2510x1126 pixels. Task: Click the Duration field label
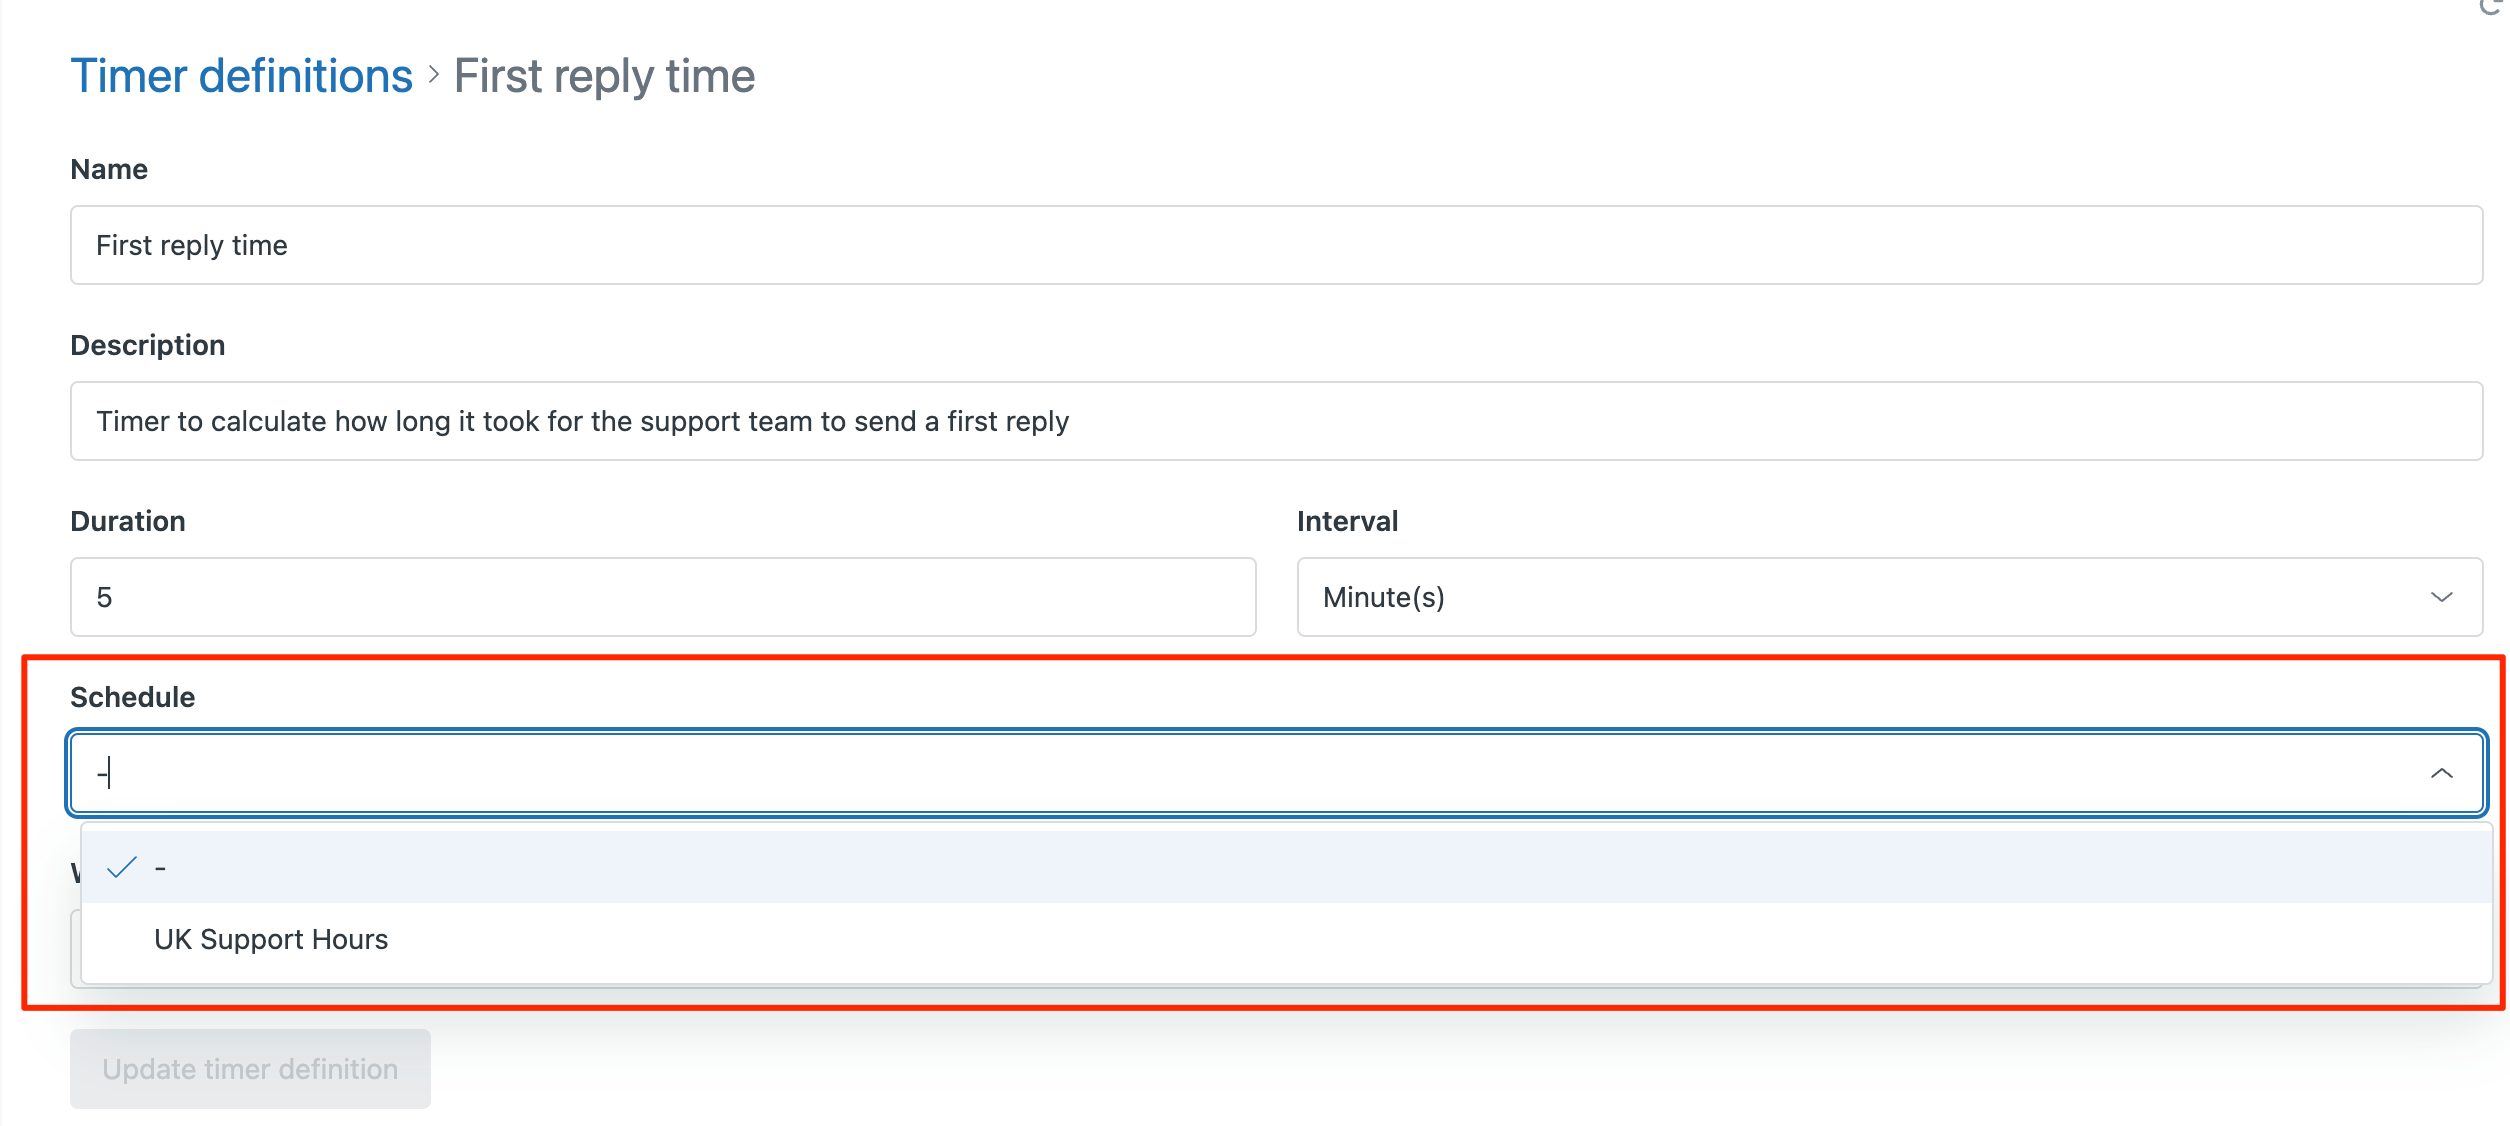tap(128, 521)
